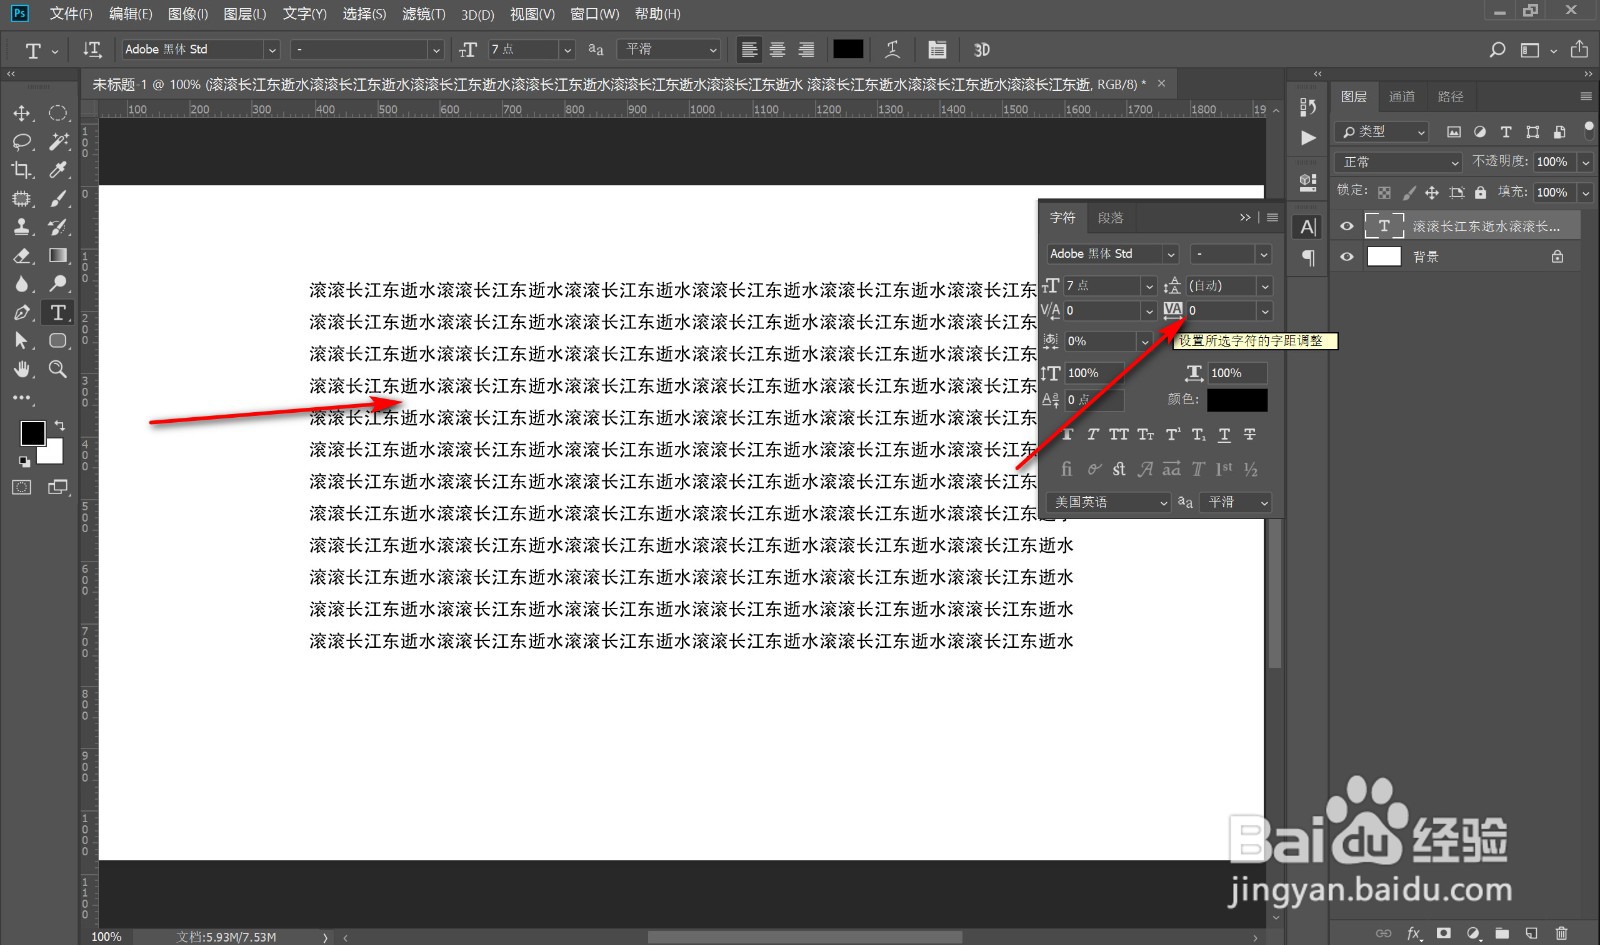This screenshot has width=1600, height=945.
Task: Select the Eyedropper tool
Action: pos(58,170)
